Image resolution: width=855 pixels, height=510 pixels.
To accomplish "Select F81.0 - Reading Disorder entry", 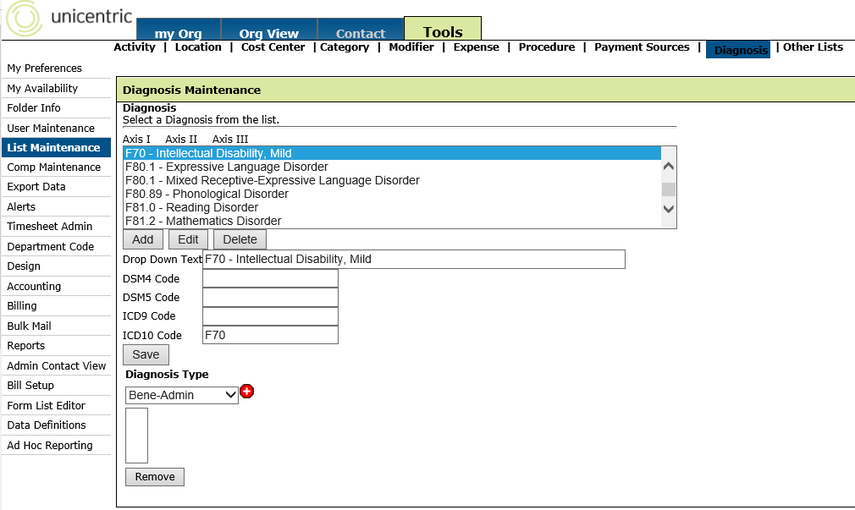I will point(392,207).
